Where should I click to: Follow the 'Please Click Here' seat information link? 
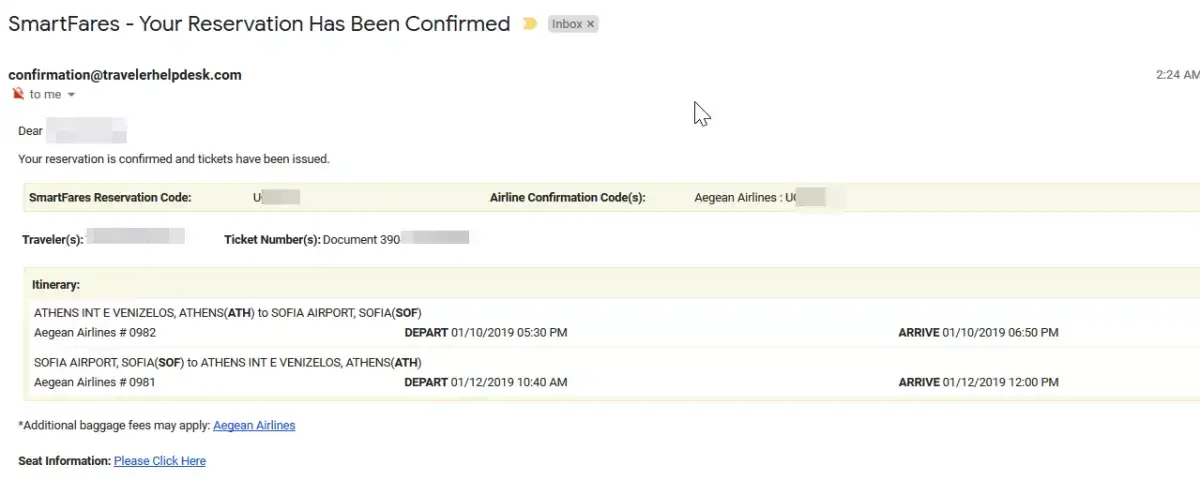coord(160,461)
